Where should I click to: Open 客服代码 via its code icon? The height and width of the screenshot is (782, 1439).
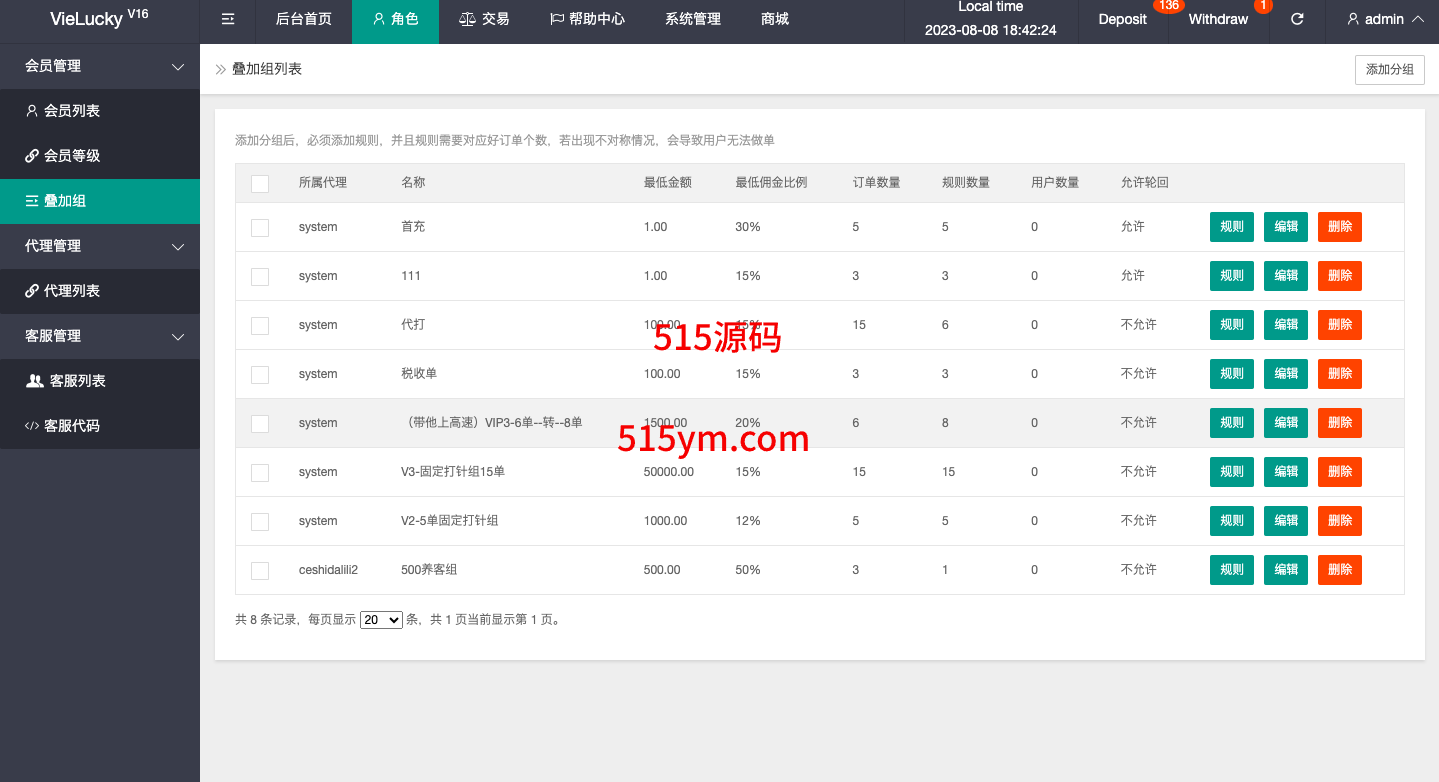[32, 426]
